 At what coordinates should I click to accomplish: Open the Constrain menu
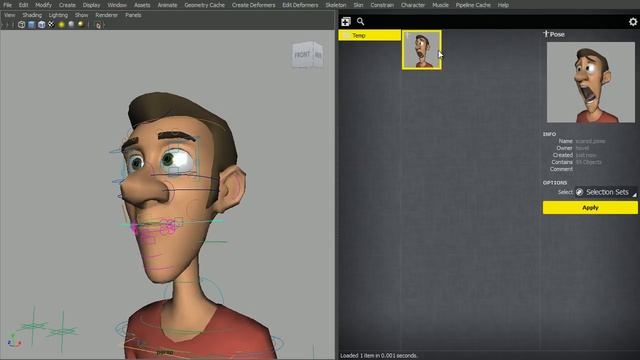pos(382,5)
